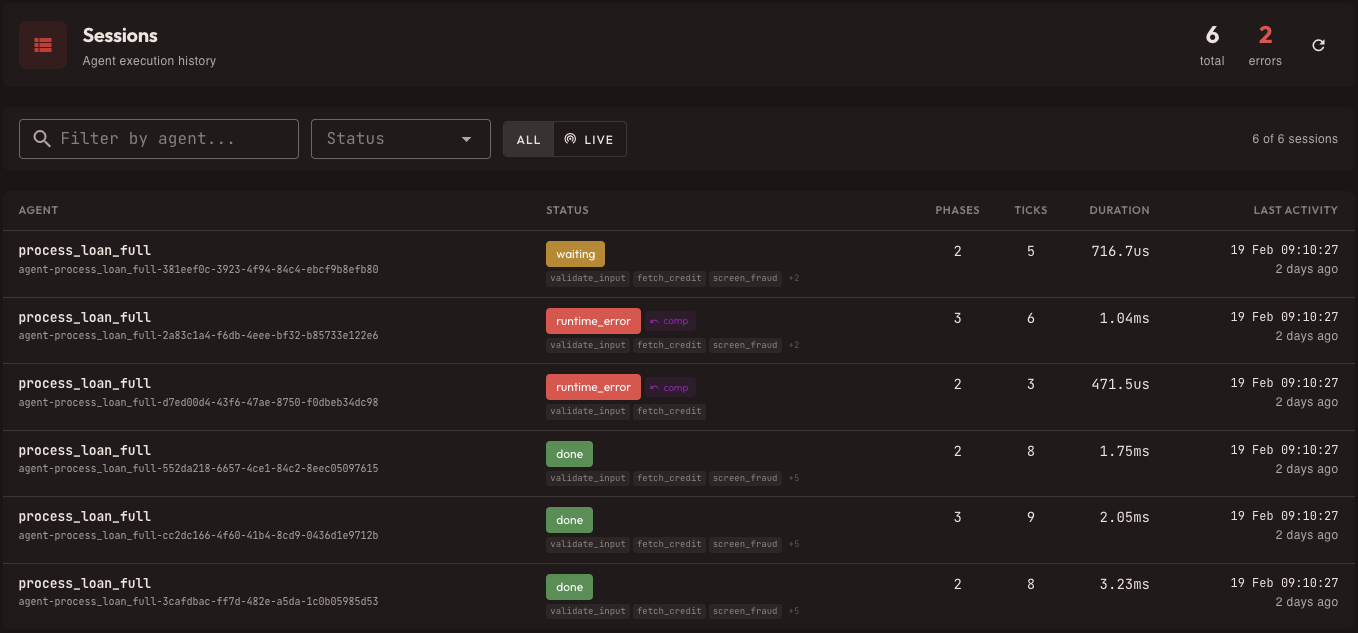Switch to the LIVE sessions view
1358x633 pixels.
590,139
